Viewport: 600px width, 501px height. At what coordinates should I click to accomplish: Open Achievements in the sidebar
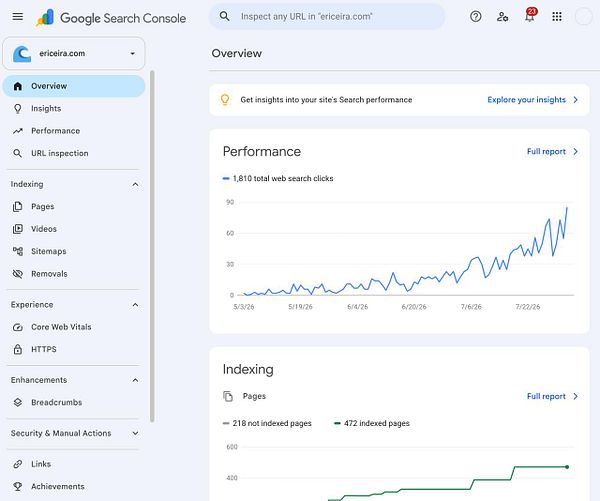click(x=74, y=486)
